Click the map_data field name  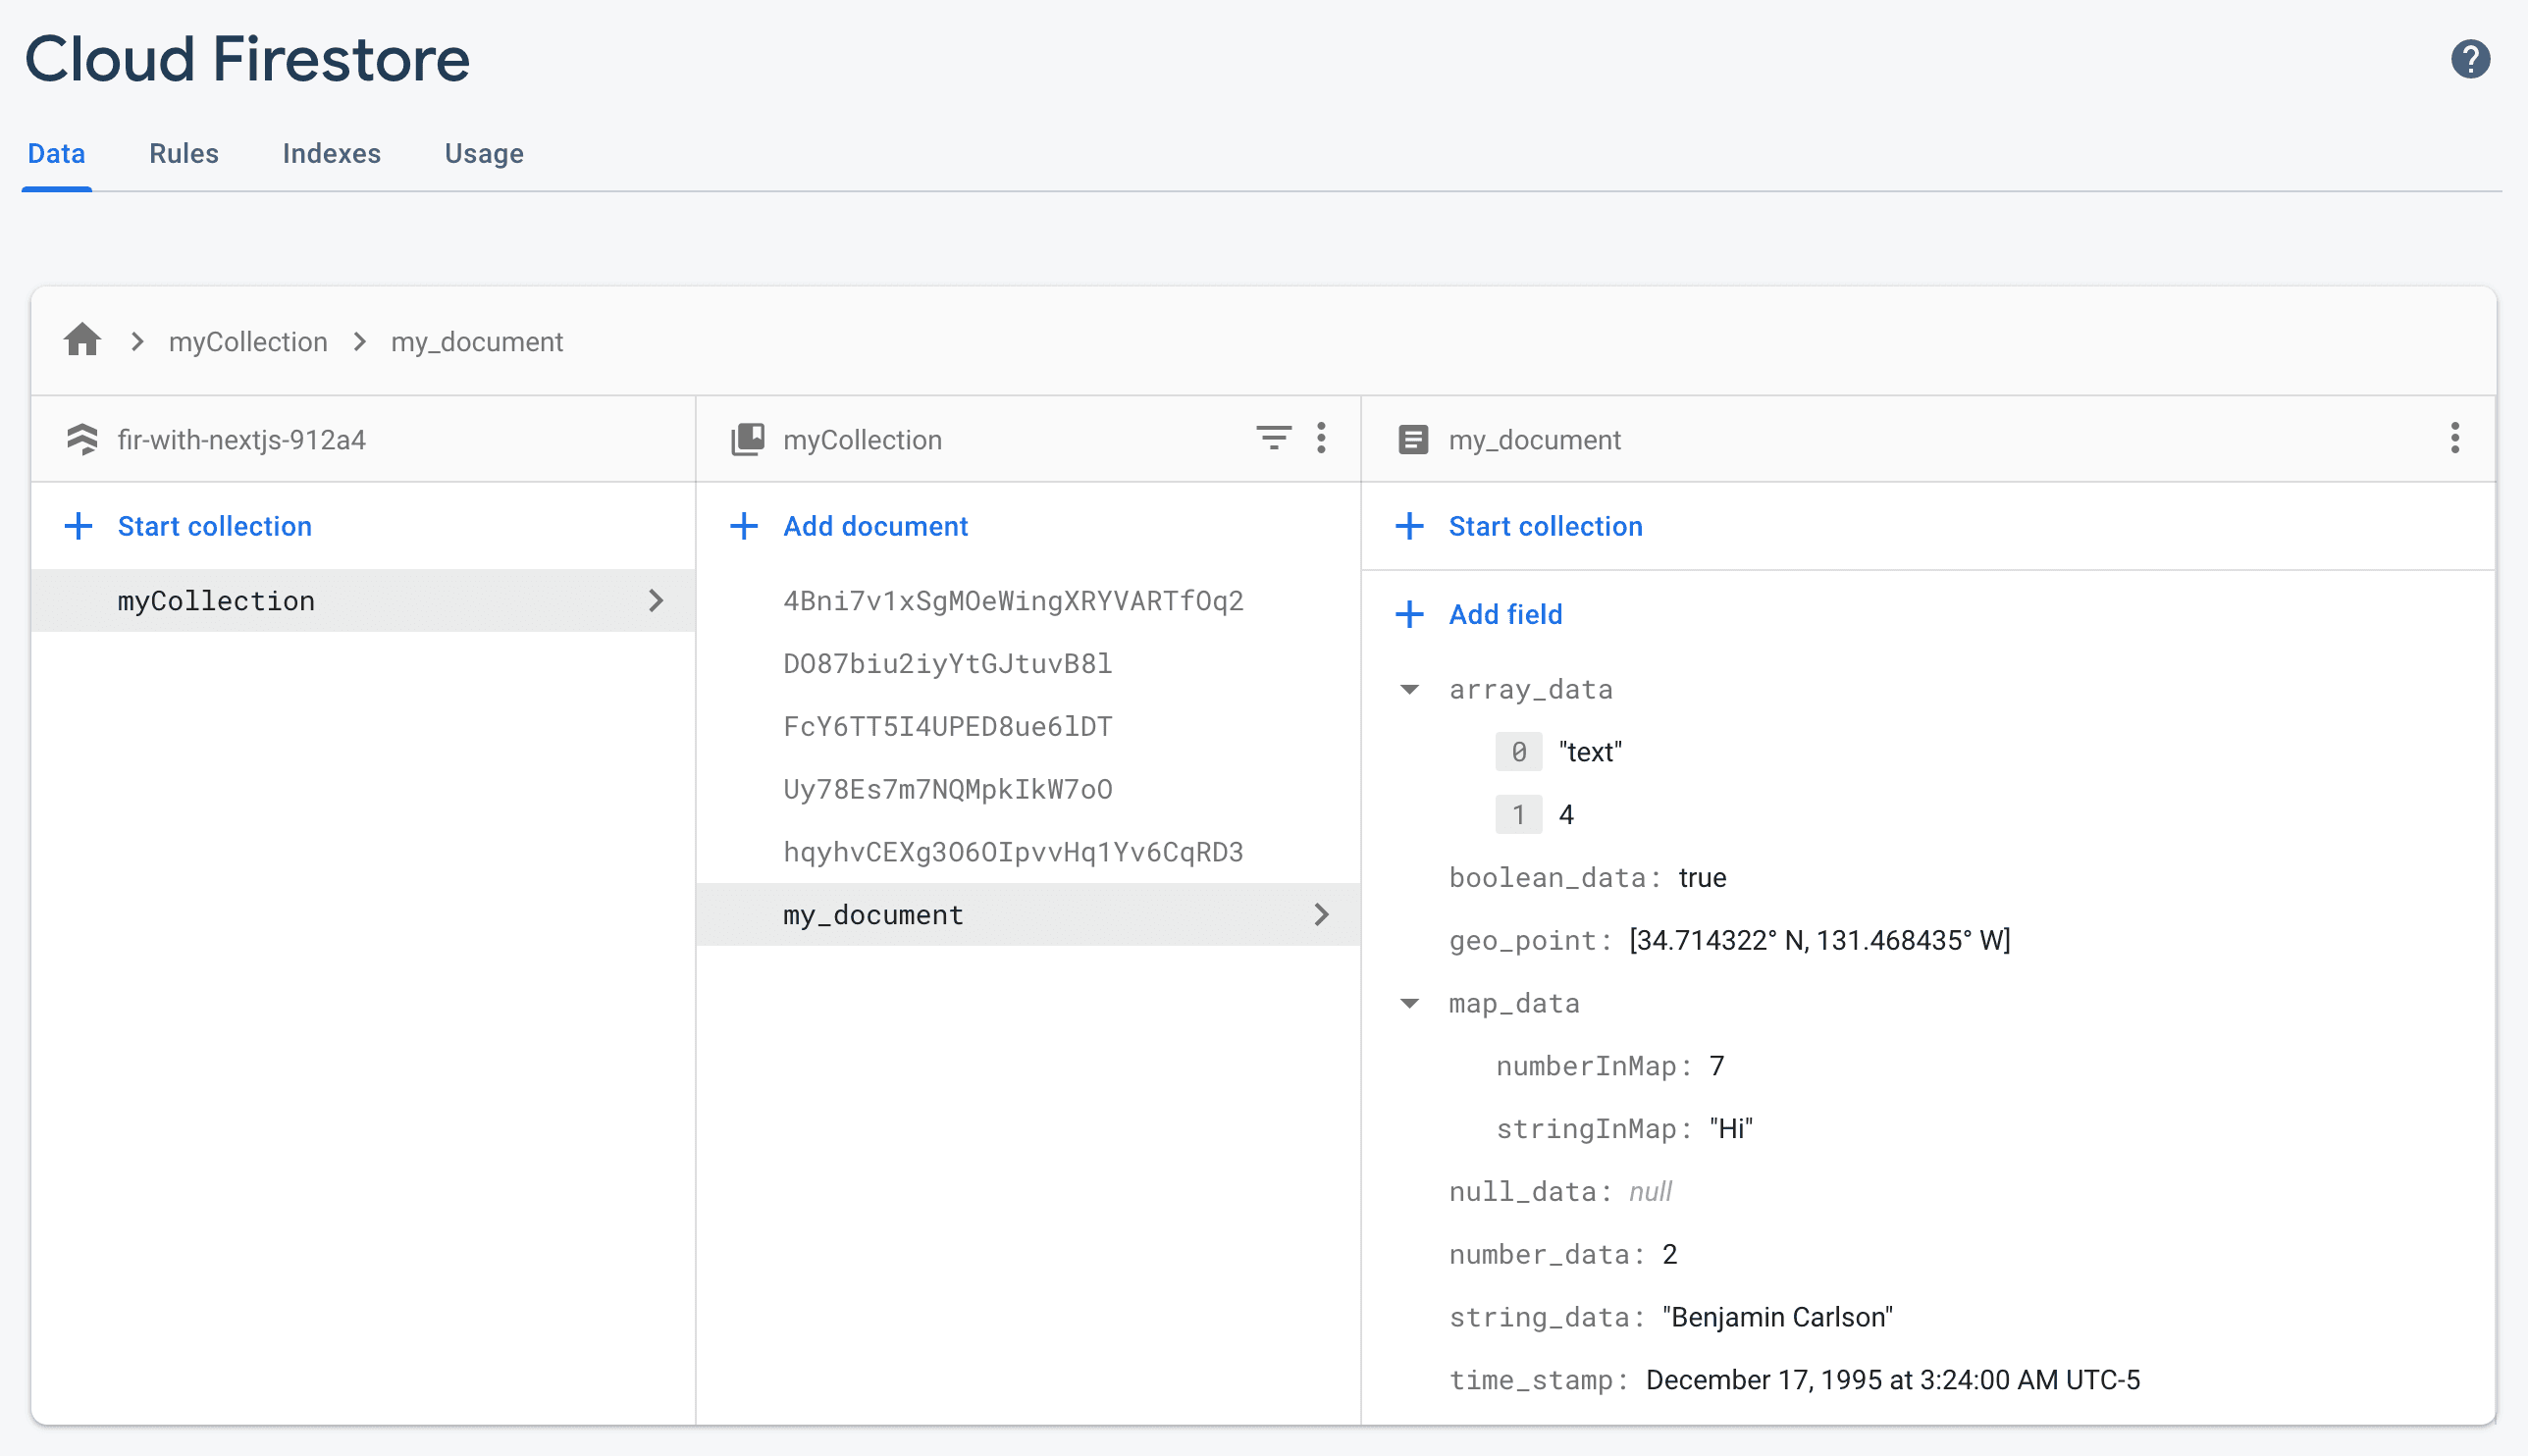tap(1514, 1003)
